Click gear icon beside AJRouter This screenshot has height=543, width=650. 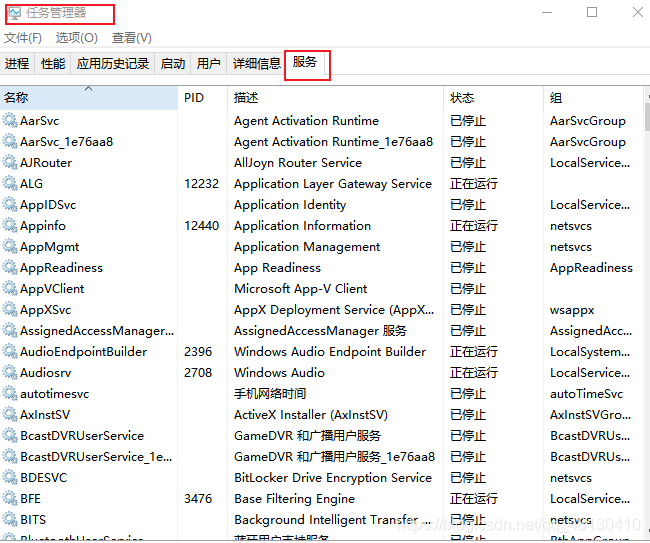[10, 162]
